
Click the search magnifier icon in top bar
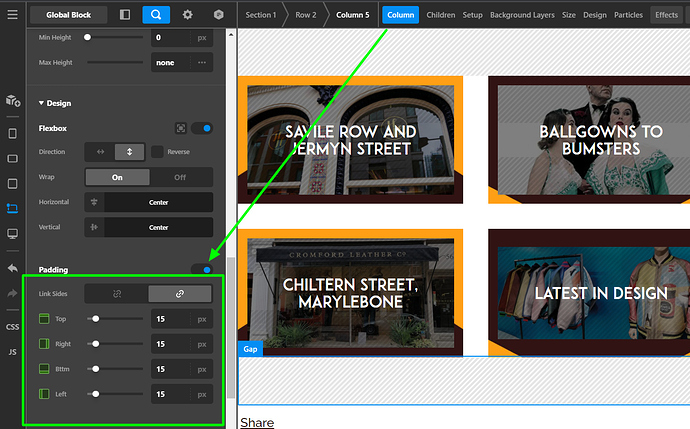pos(155,15)
